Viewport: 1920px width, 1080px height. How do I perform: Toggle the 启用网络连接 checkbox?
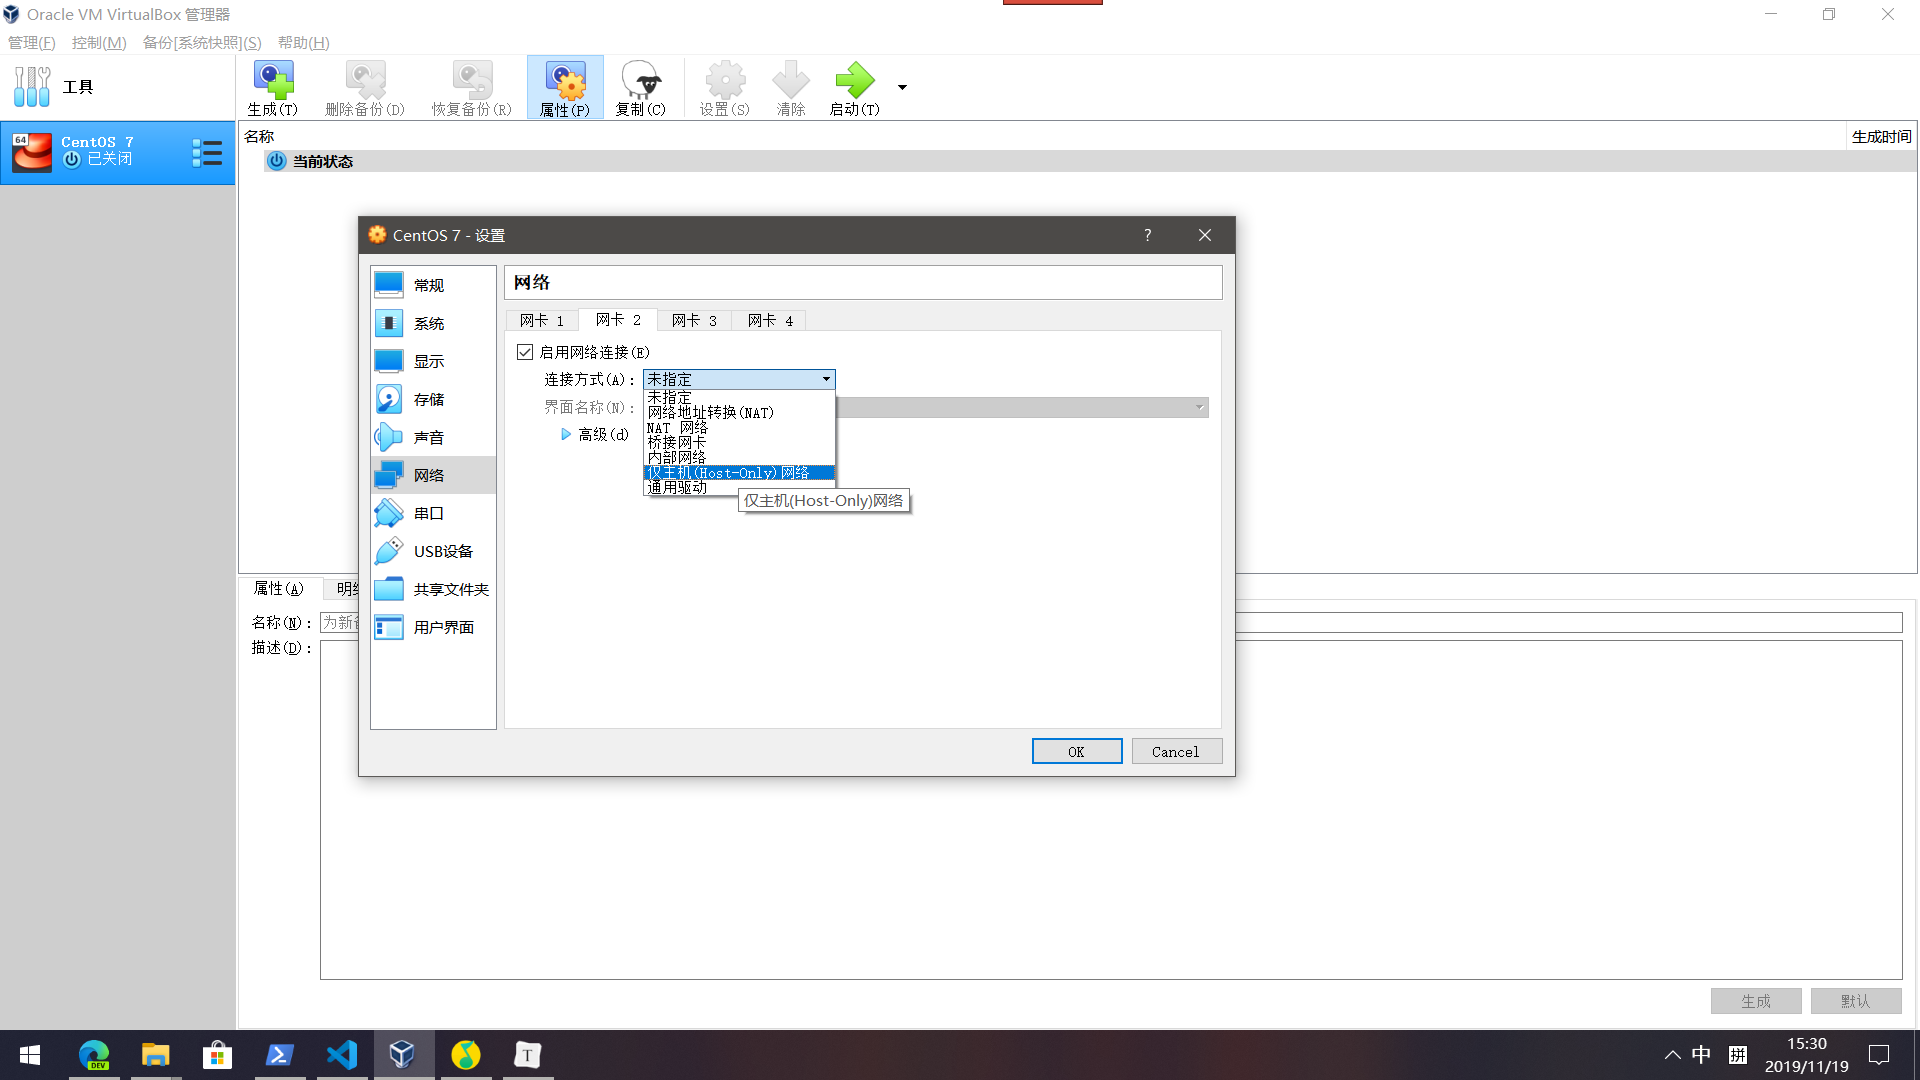pyautogui.click(x=525, y=352)
